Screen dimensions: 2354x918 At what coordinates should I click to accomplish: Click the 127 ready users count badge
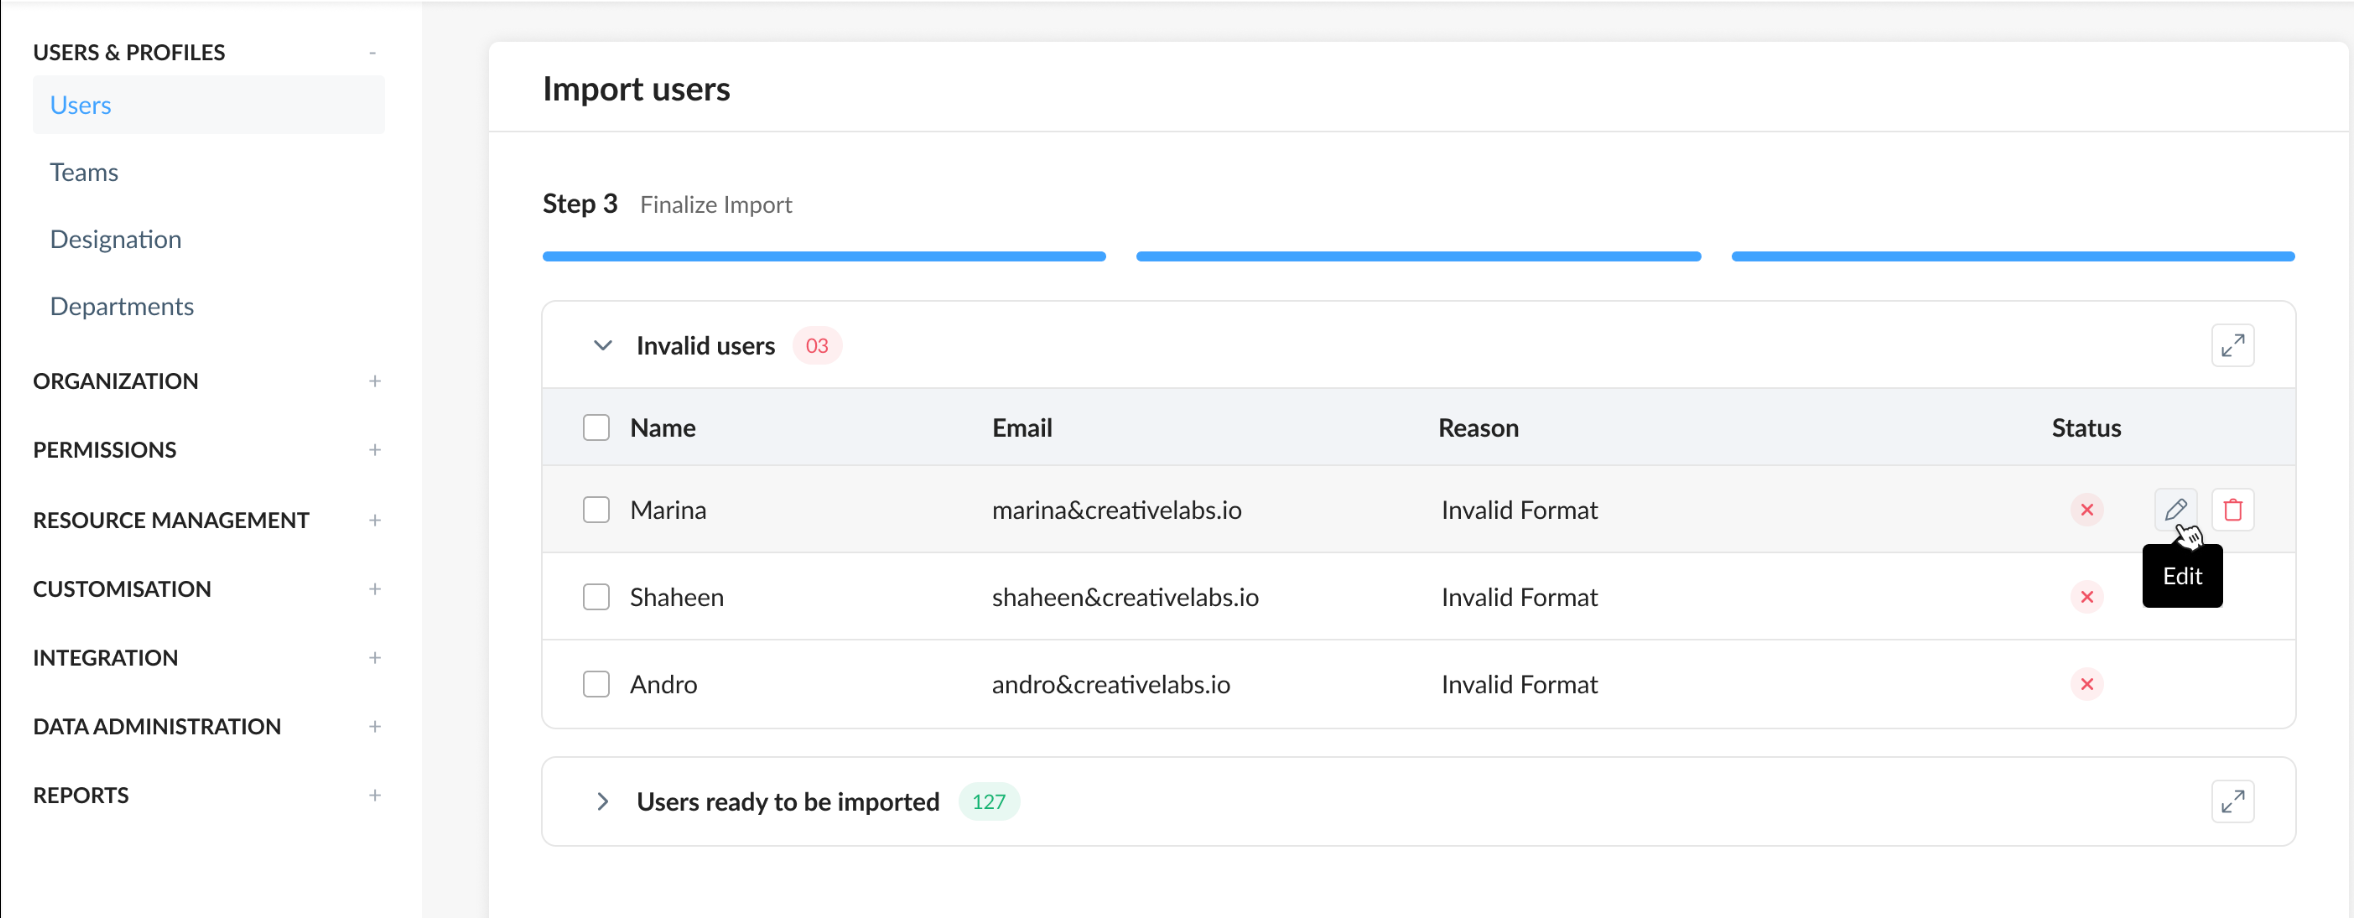(989, 802)
